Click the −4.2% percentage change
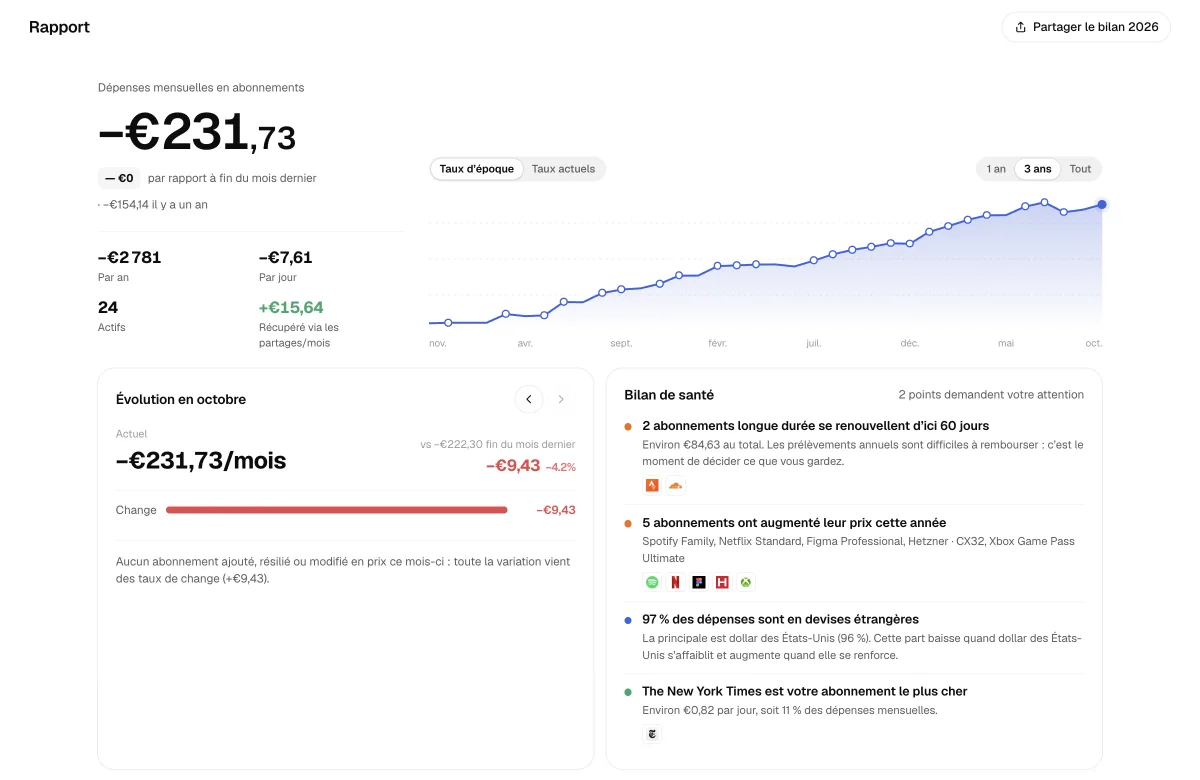 tap(560, 467)
